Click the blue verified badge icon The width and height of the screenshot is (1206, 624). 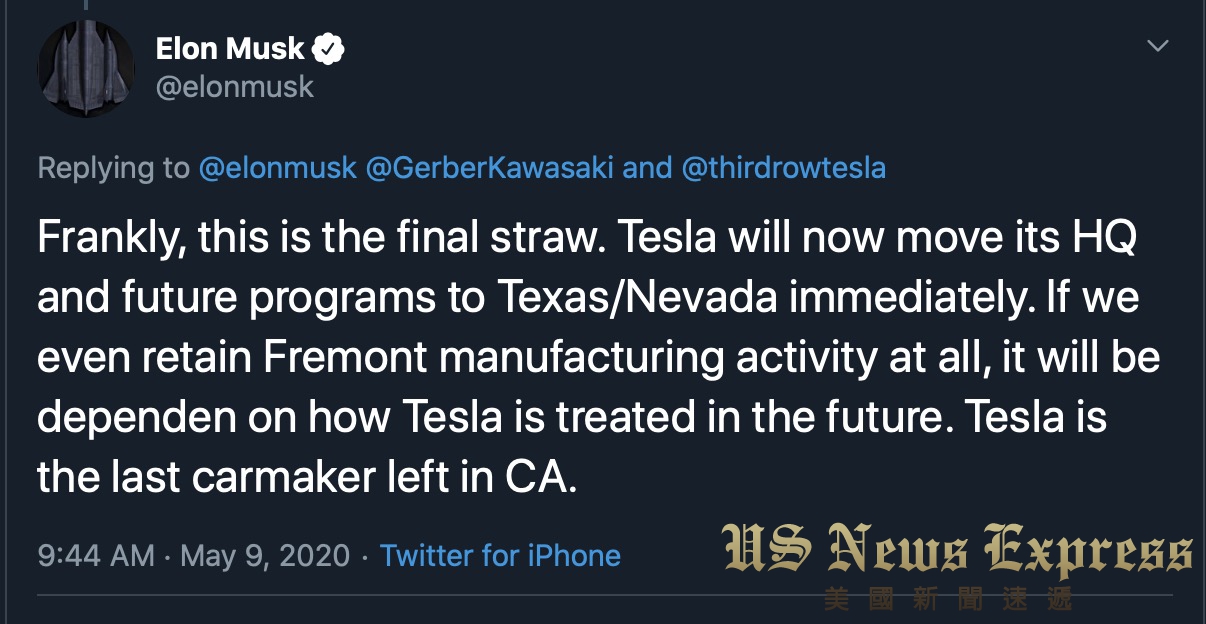coord(330,47)
